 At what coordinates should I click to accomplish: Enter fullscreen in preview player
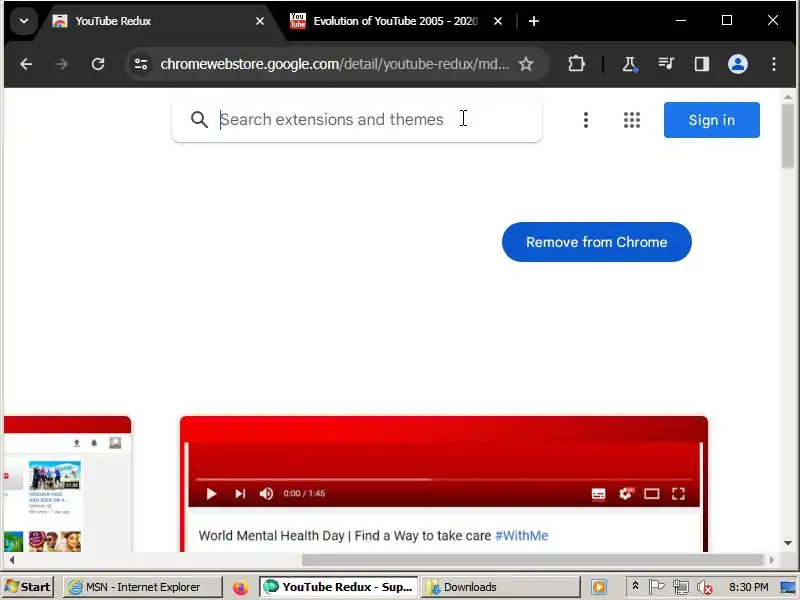click(x=678, y=494)
